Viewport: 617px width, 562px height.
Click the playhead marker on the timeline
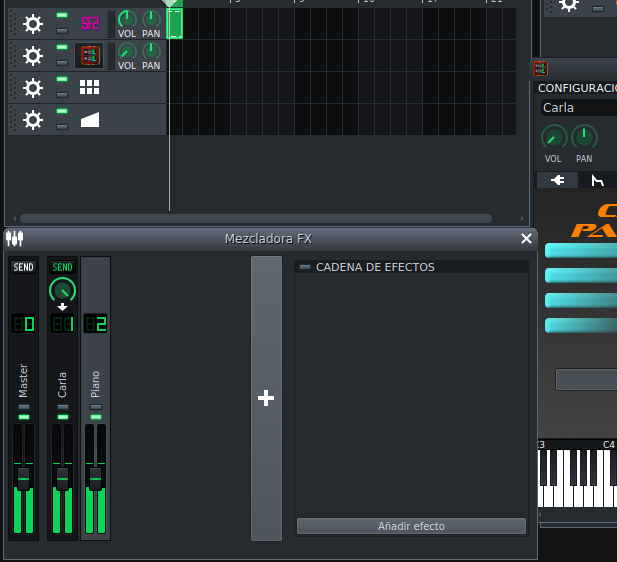pyautogui.click(x=170, y=3)
